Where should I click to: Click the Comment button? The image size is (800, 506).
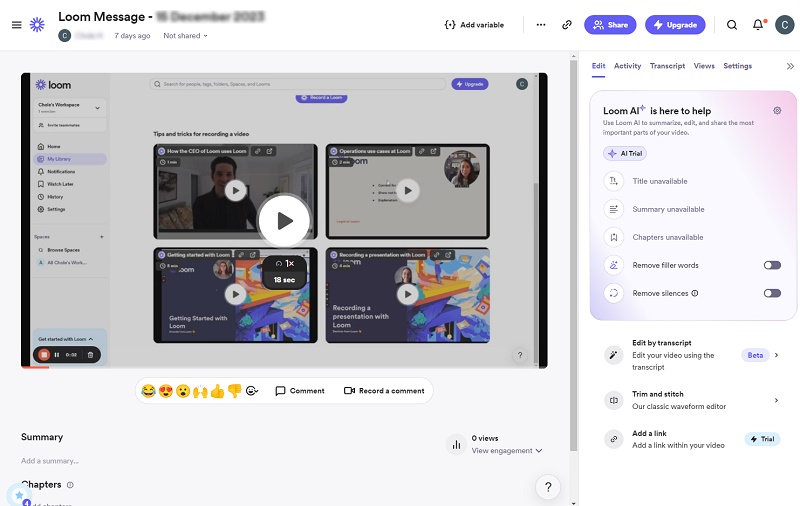tap(300, 391)
